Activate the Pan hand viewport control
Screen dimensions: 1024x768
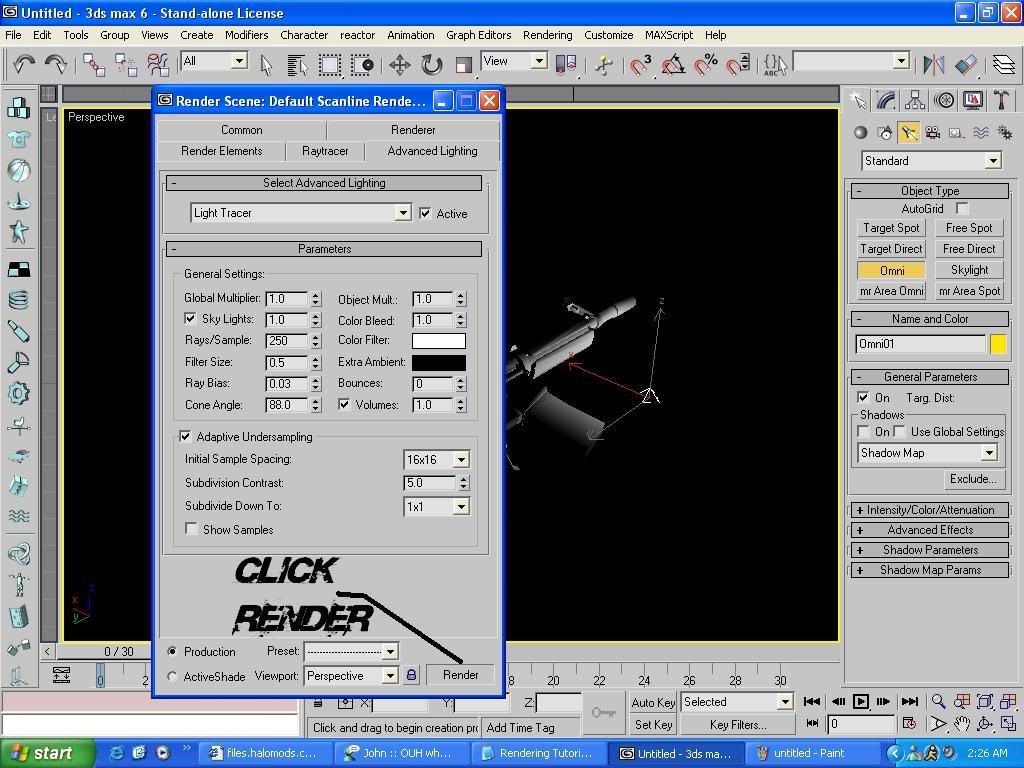[961, 724]
